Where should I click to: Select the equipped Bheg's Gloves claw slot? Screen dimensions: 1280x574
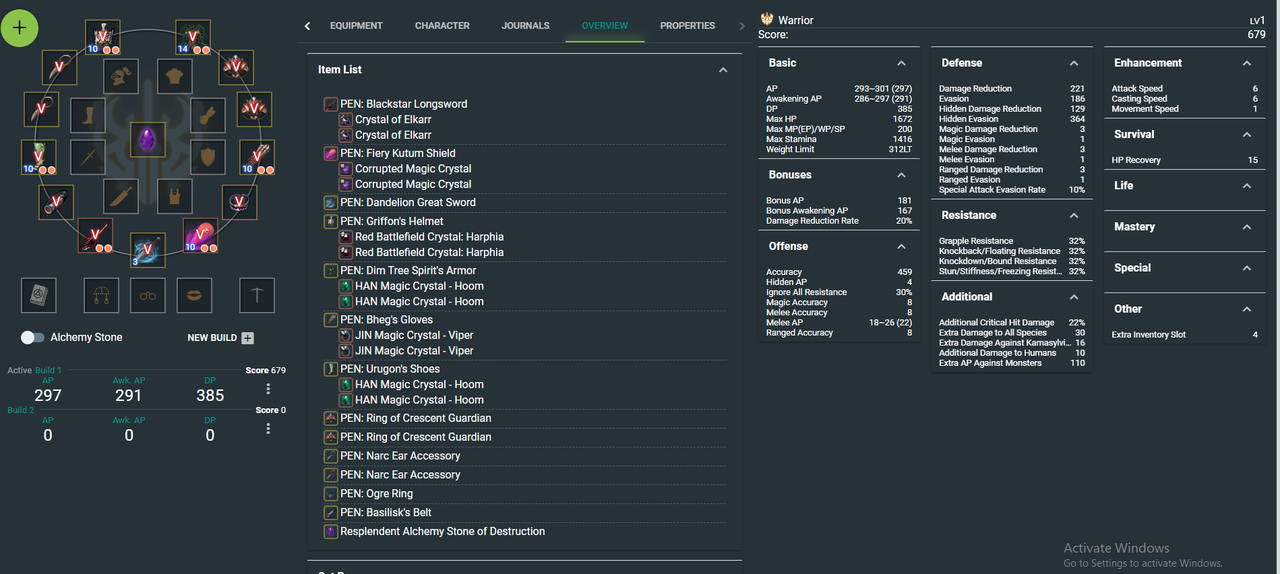(x=256, y=155)
